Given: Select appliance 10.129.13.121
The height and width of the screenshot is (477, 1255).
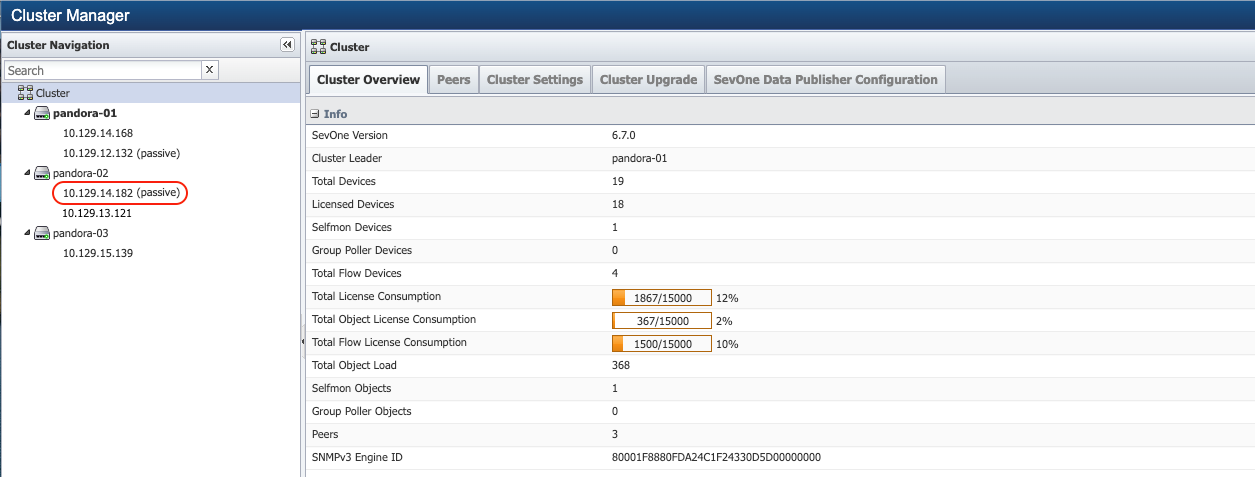Looking at the screenshot, I should pos(98,213).
